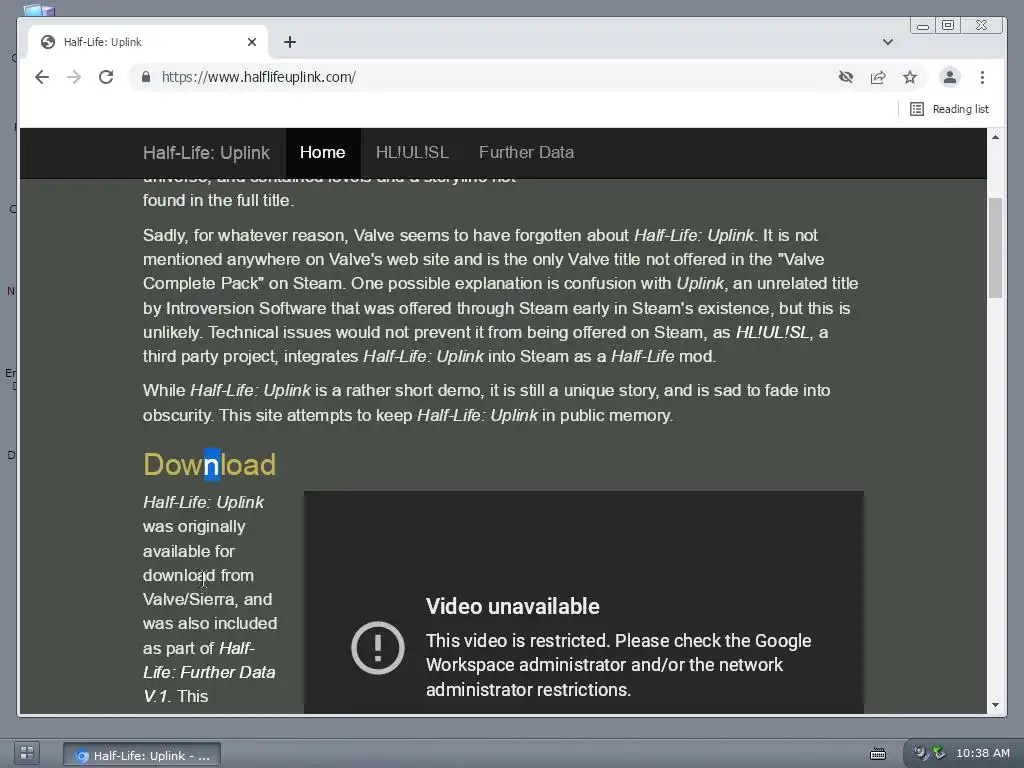Minimize the browser window

coord(923,25)
